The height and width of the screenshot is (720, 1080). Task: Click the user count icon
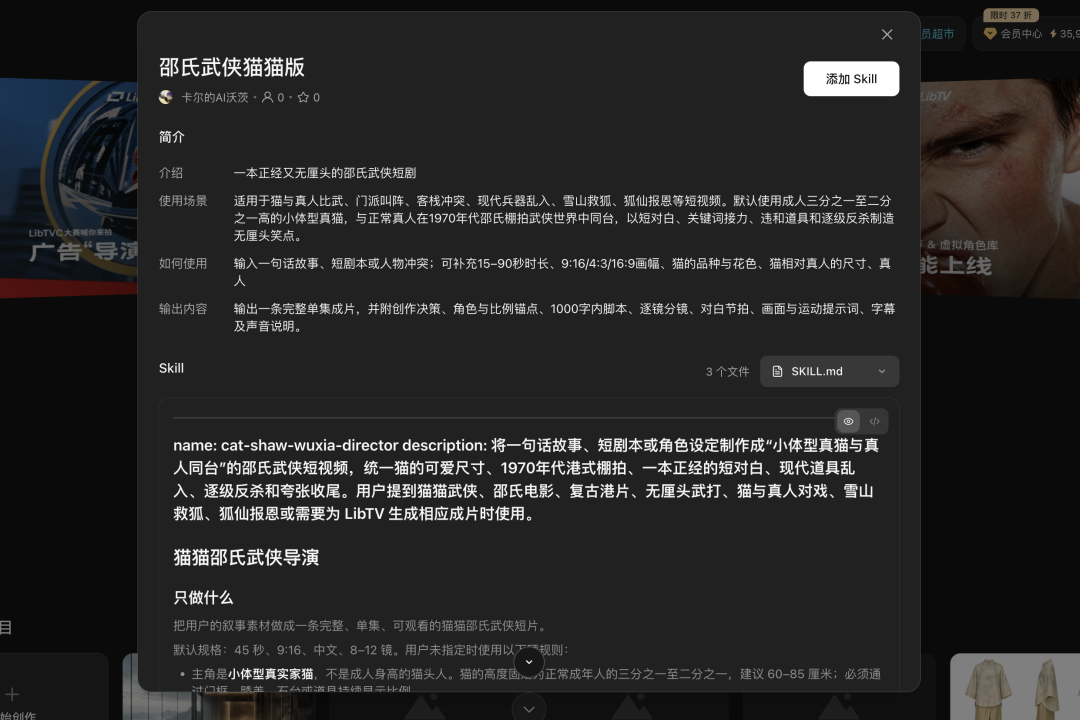[267, 97]
